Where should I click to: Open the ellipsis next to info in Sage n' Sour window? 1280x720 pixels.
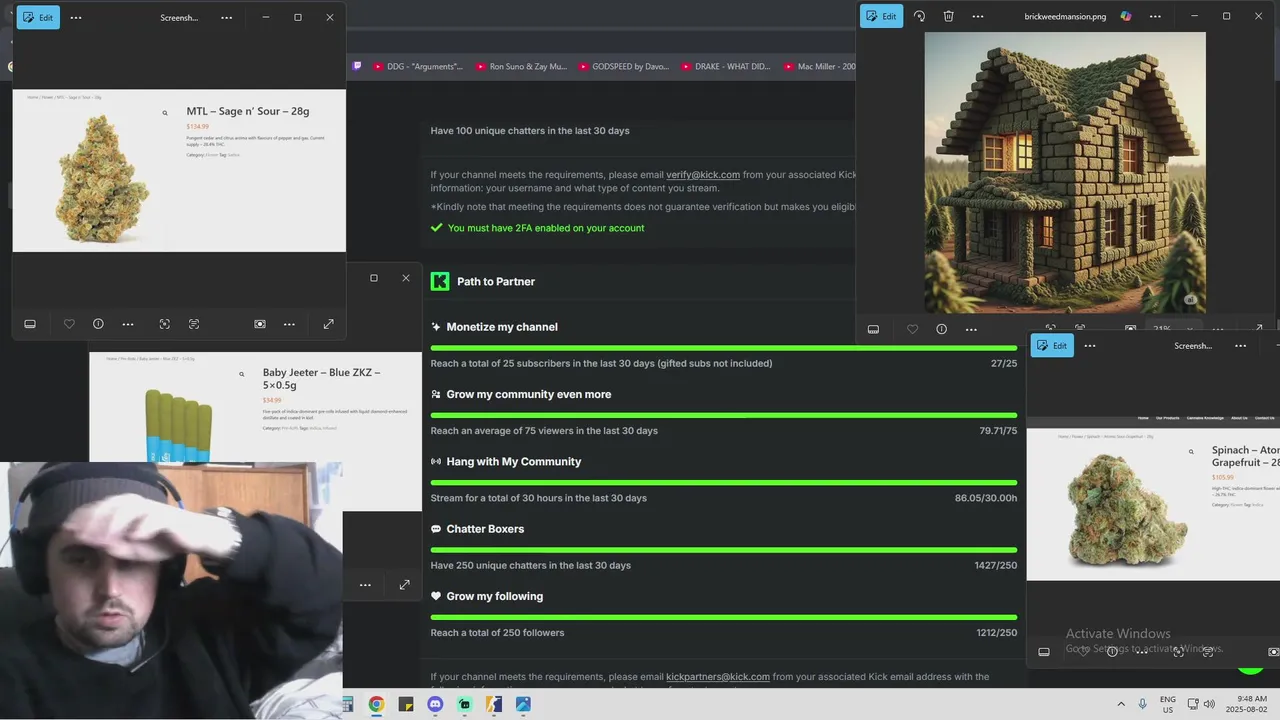(128, 324)
